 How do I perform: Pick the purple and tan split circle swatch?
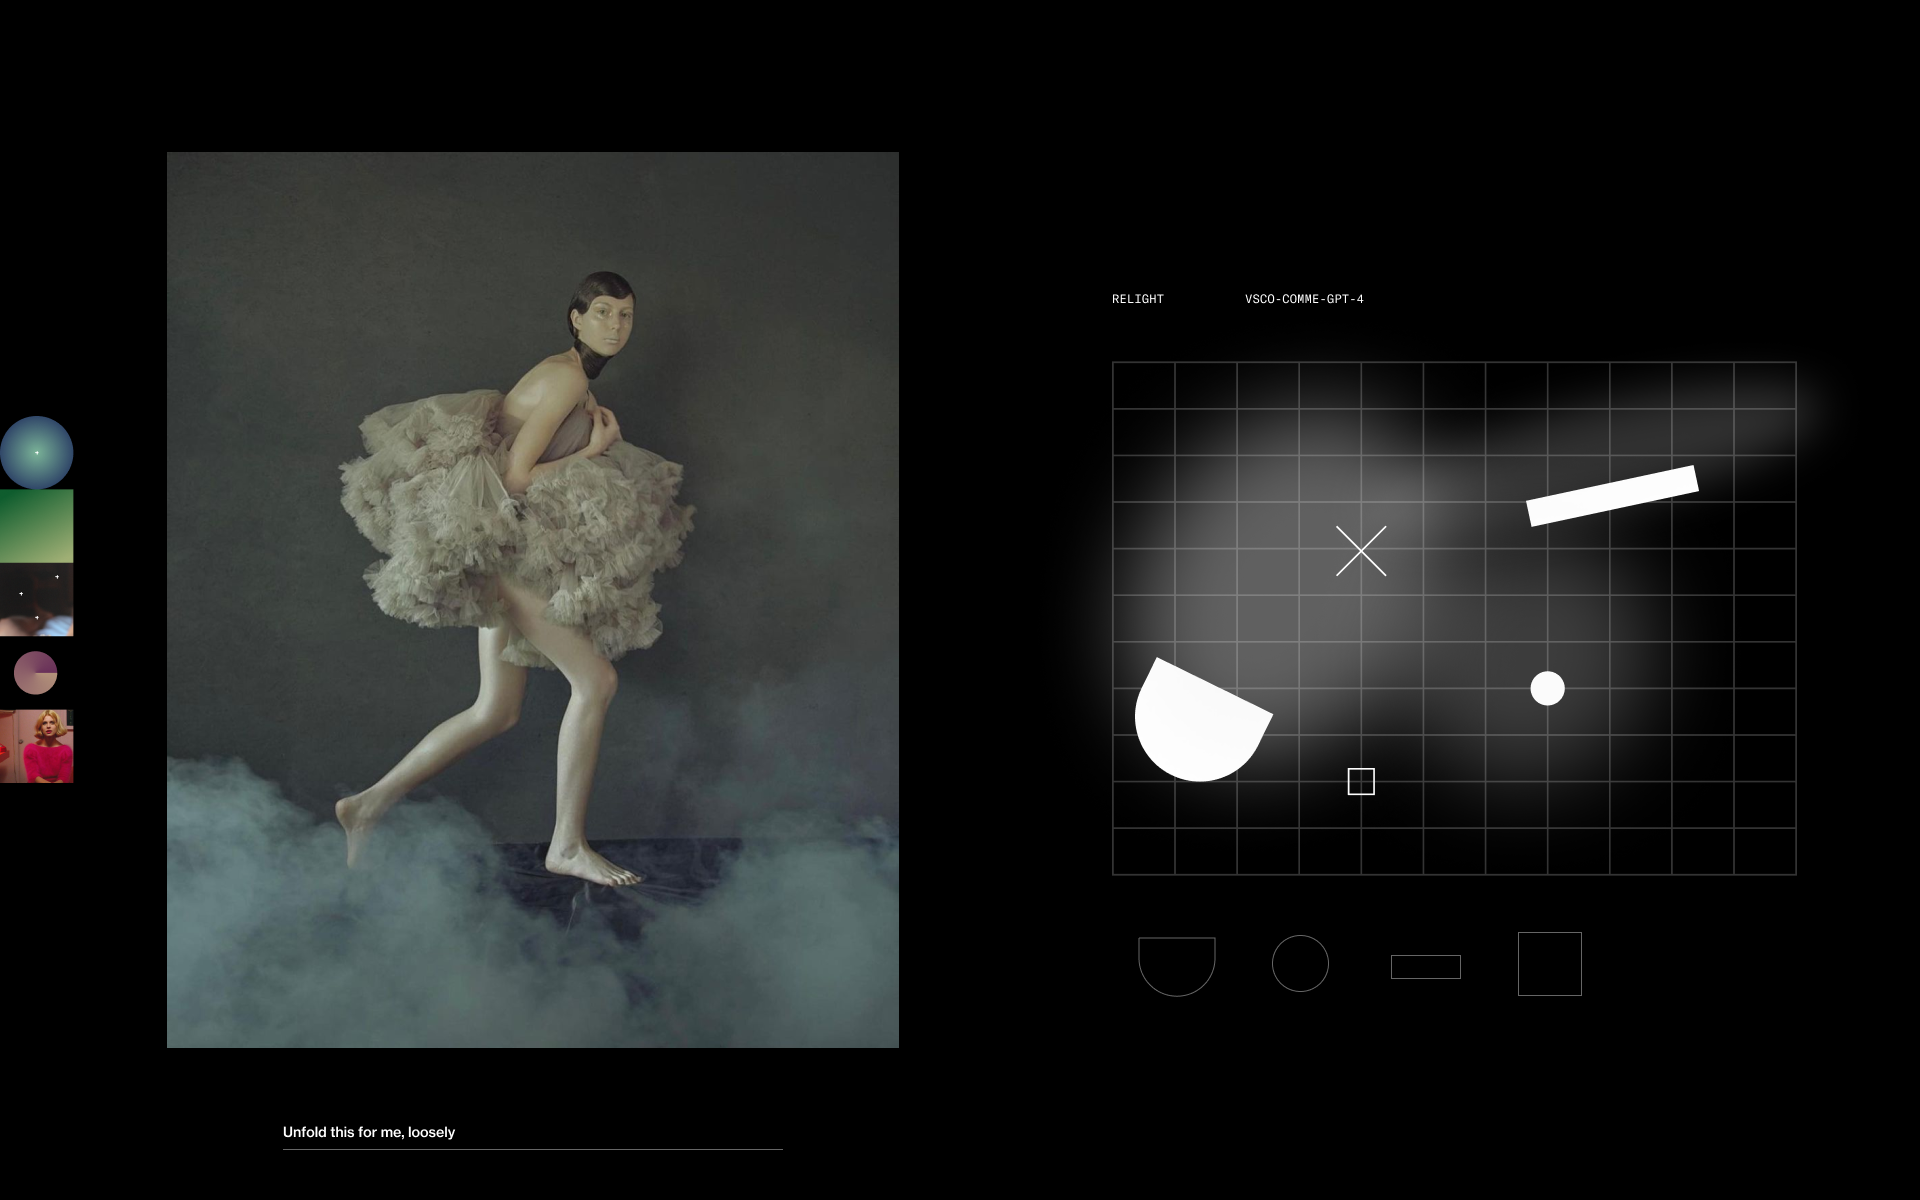click(35, 673)
